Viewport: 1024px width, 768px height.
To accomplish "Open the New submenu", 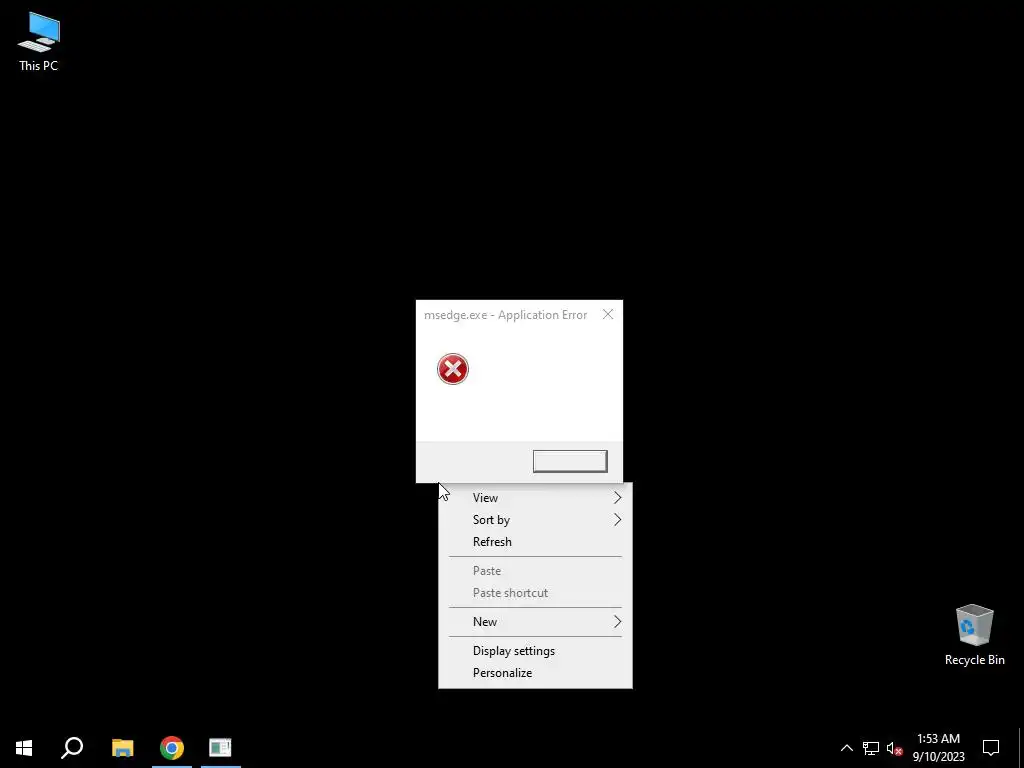I will click(536, 622).
